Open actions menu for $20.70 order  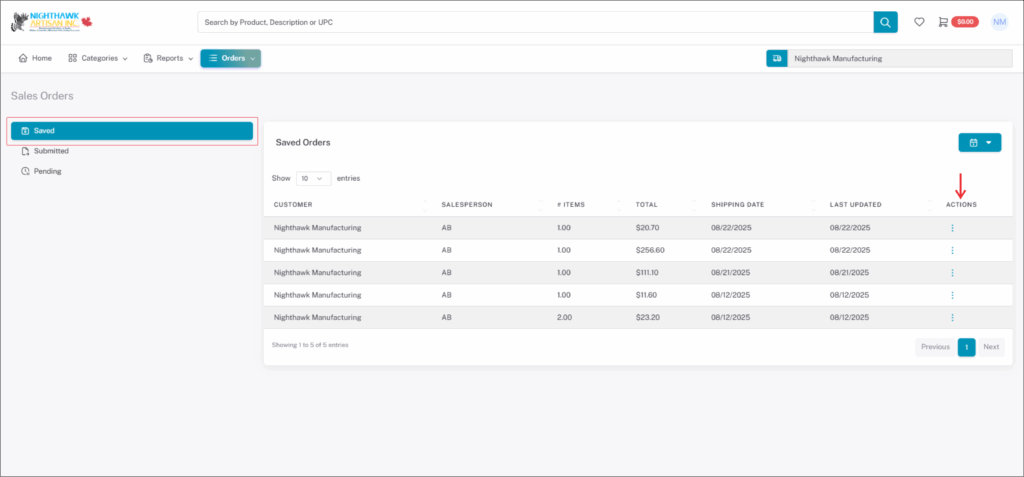coord(952,228)
